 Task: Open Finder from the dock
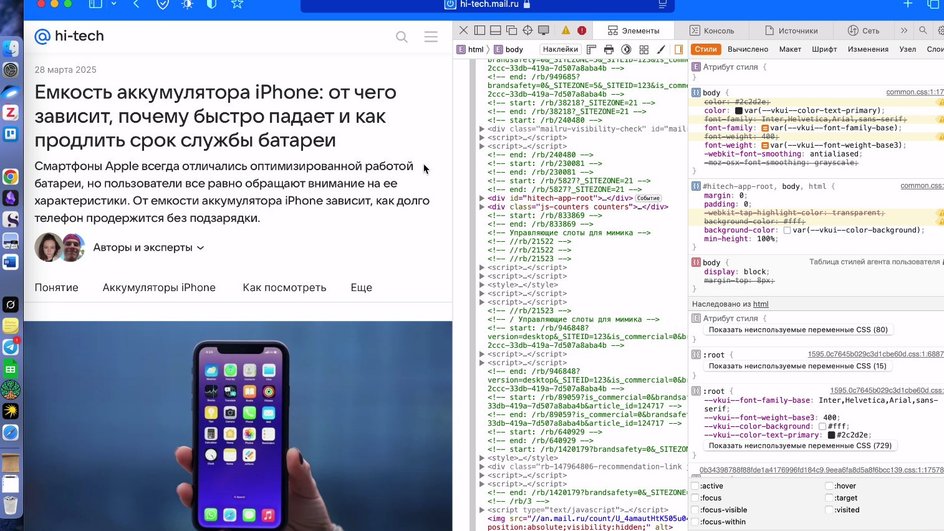point(11,48)
